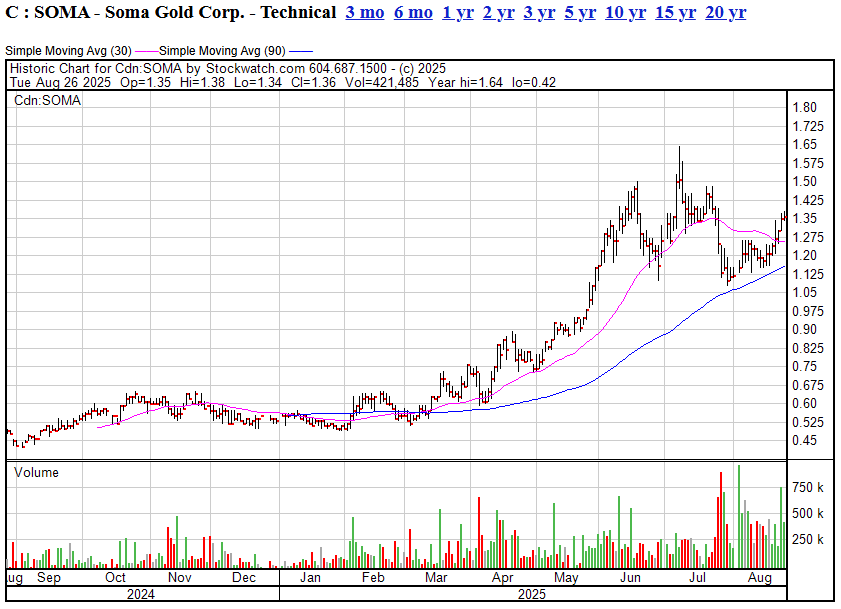Click the tallest green volume bar in late July
841x609 pixels.
tap(739, 517)
